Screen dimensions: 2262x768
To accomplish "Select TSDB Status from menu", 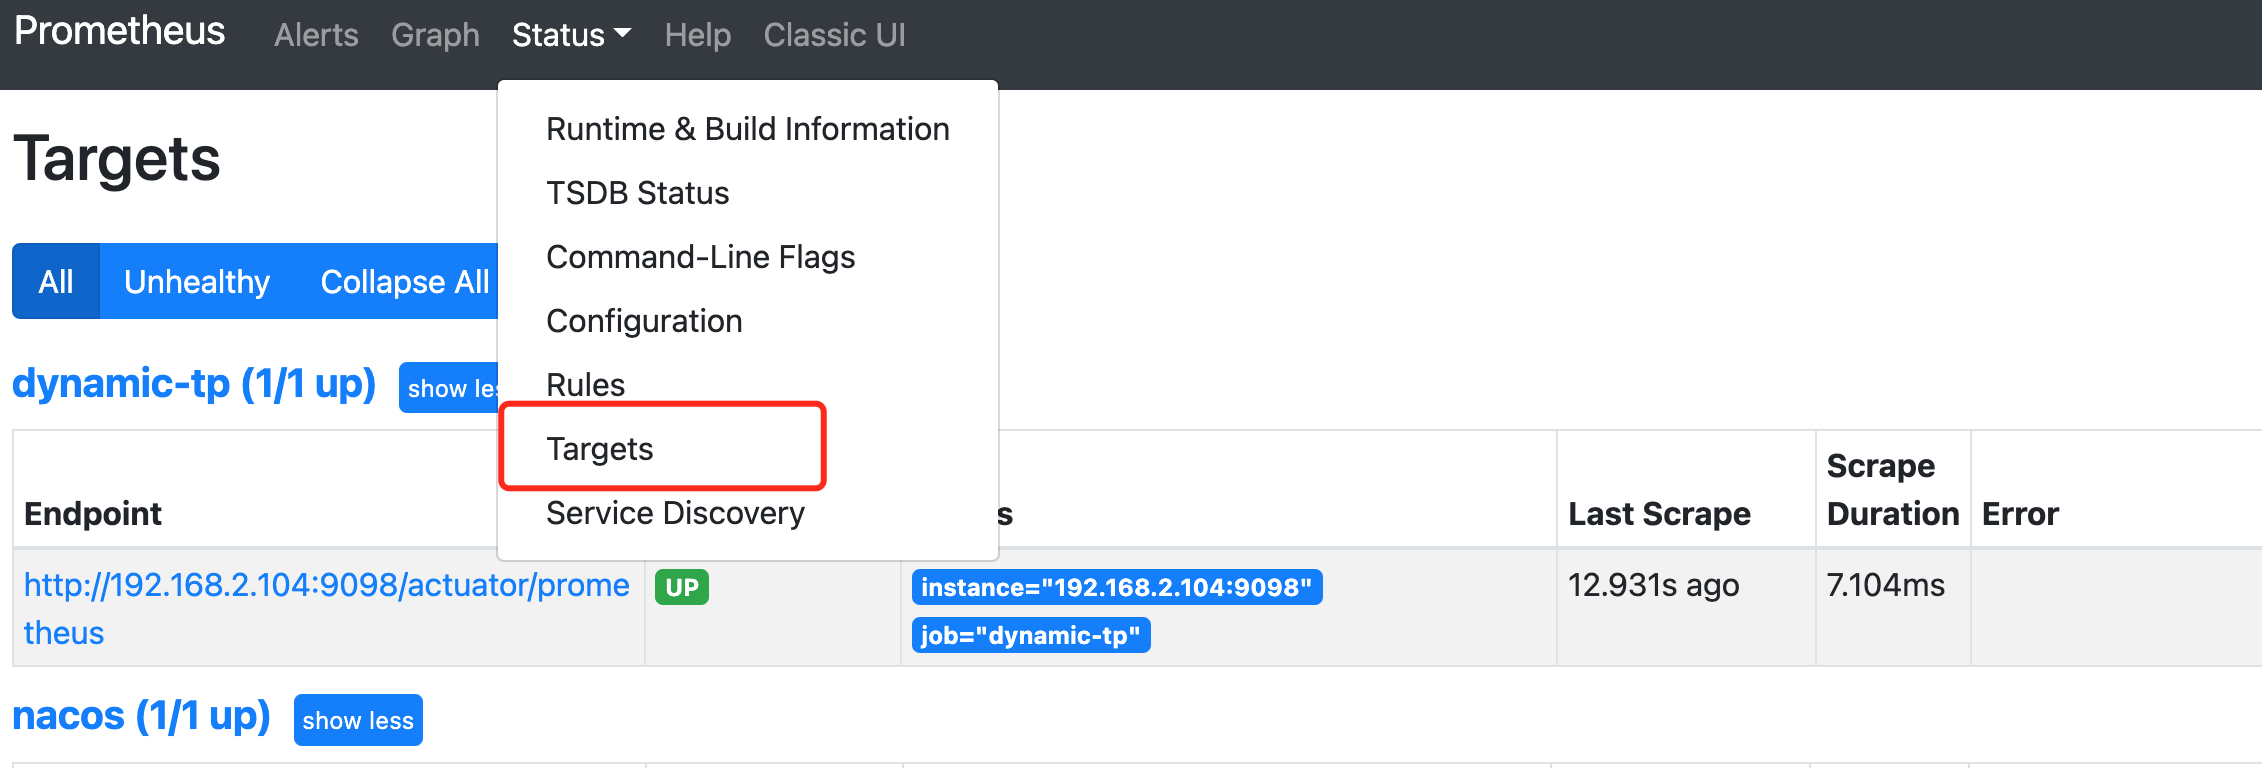I will [748, 193].
